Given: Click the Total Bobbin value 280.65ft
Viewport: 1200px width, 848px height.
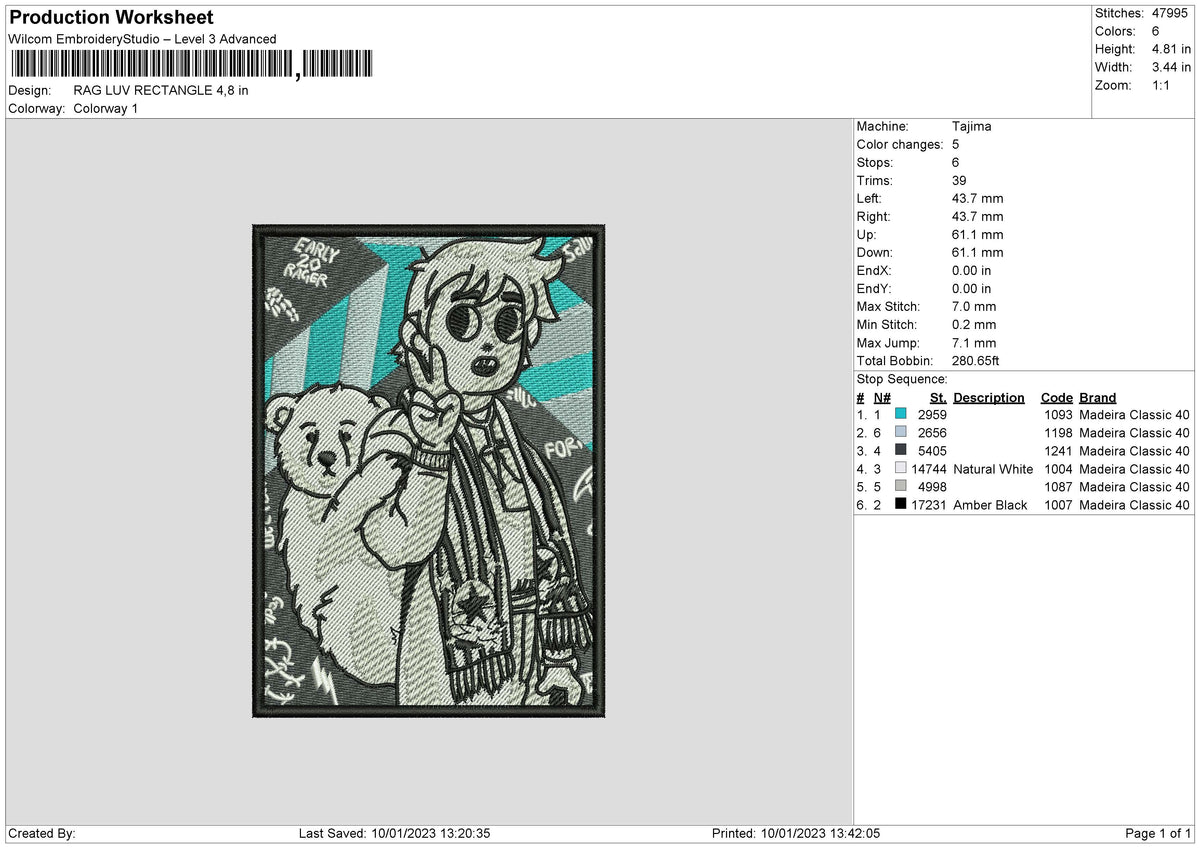Looking at the screenshot, I should click(x=976, y=360).
